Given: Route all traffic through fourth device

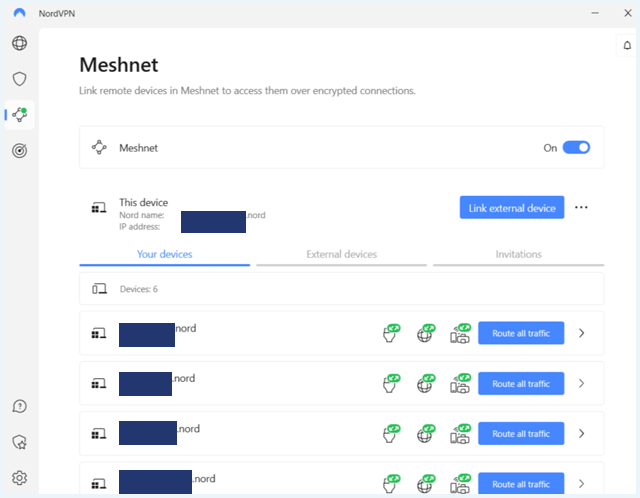Looking at the screenshot, I should [x=521, y=484].
